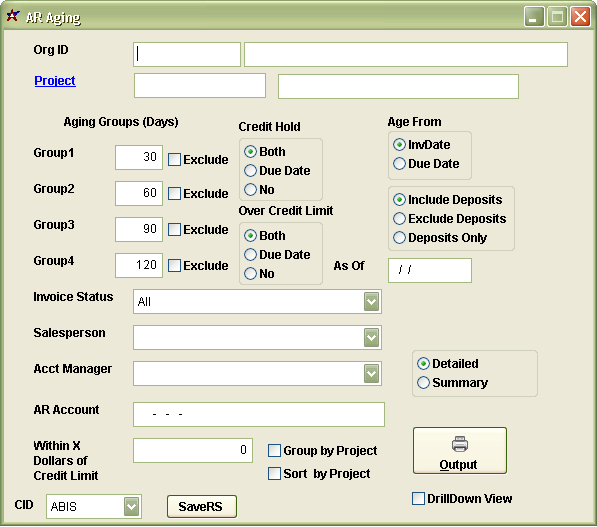
Task: Click the SaveRS button
Action: point(202,506)
